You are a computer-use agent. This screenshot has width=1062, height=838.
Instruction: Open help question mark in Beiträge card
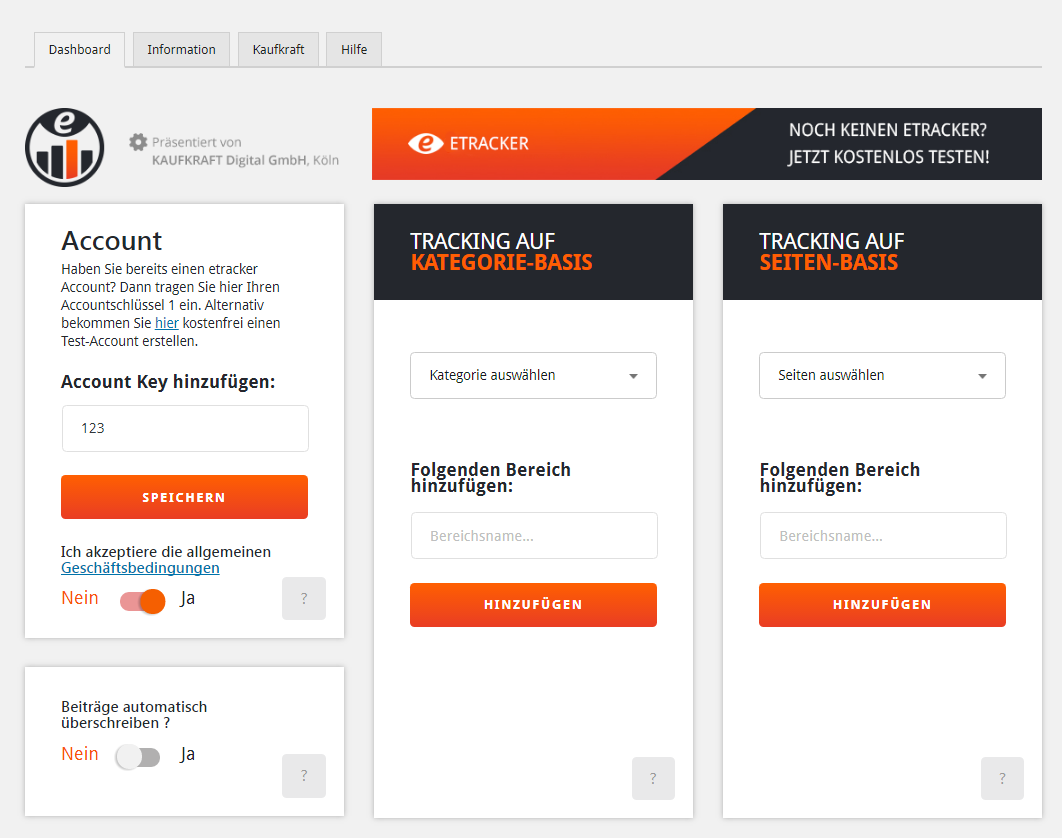coord(304,776)
